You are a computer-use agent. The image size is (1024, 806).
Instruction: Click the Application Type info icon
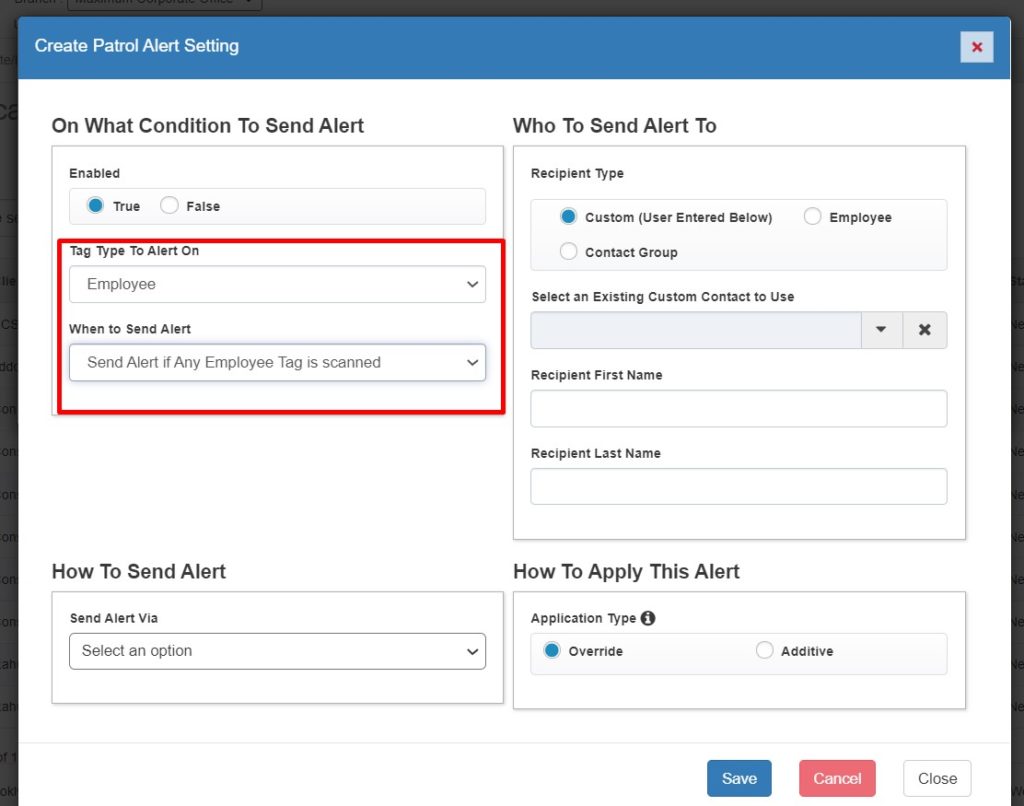pos(648,618)
